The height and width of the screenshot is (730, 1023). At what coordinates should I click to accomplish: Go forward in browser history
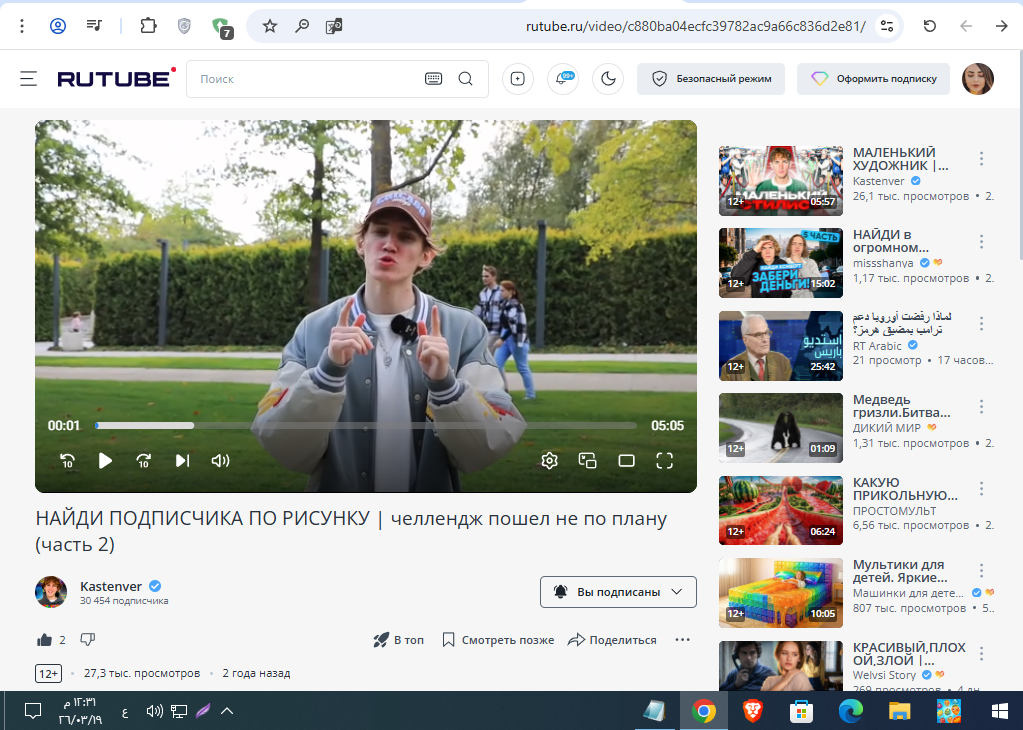(1001, 26)
